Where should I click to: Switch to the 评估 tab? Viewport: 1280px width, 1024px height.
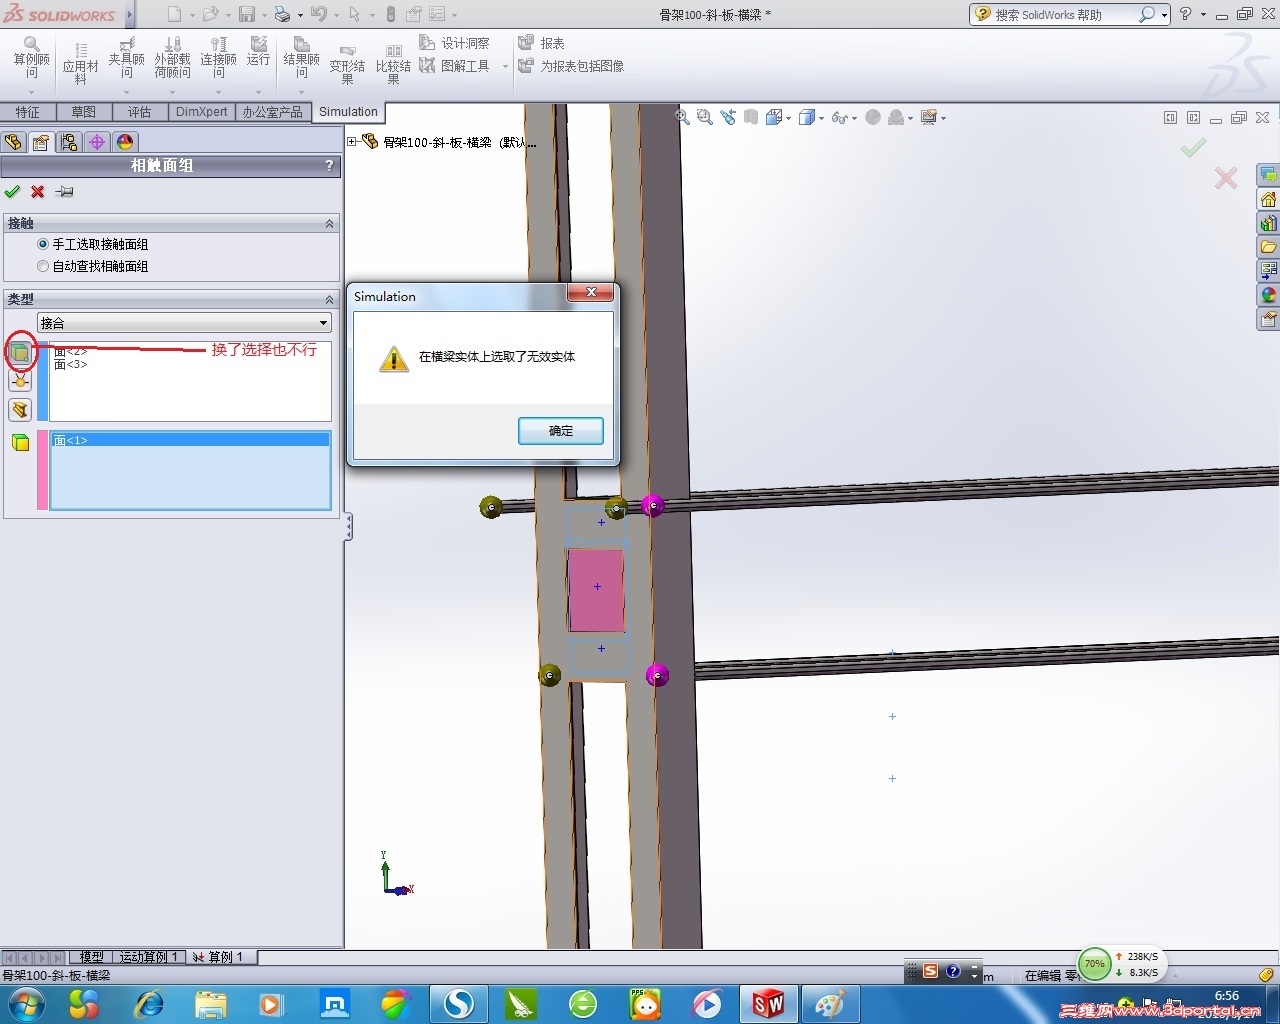(x=140, y=112)
